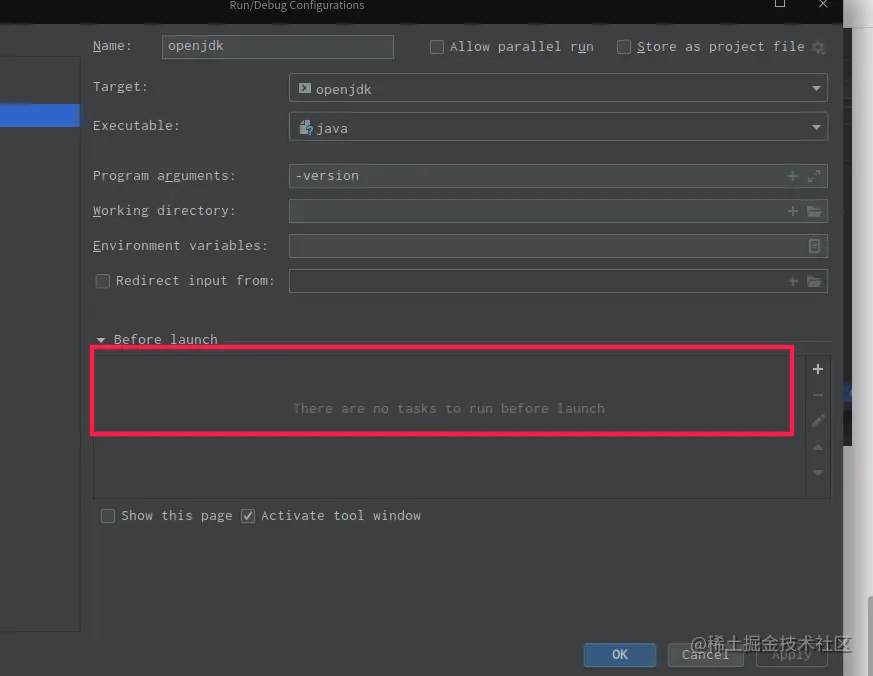Viewport: 873px width, 676px height.
Task: Click the Environment variables field
Action: point(558,246)
